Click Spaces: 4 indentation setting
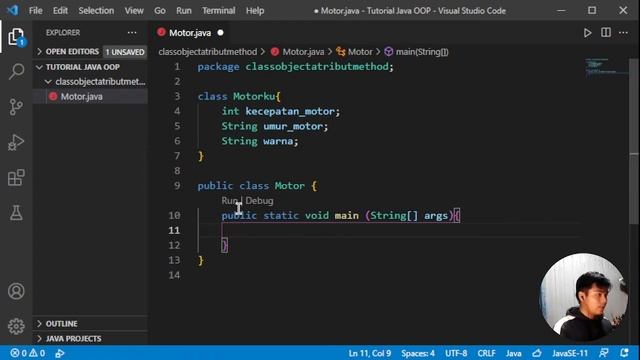The image size is (640, 360). [x=418, y=353]
